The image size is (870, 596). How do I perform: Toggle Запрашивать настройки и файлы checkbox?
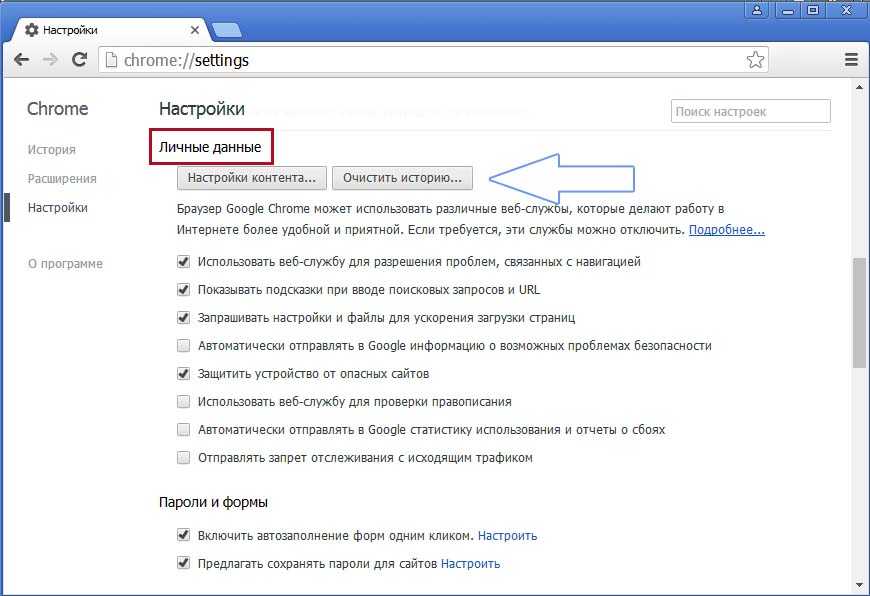pos(183,317)
